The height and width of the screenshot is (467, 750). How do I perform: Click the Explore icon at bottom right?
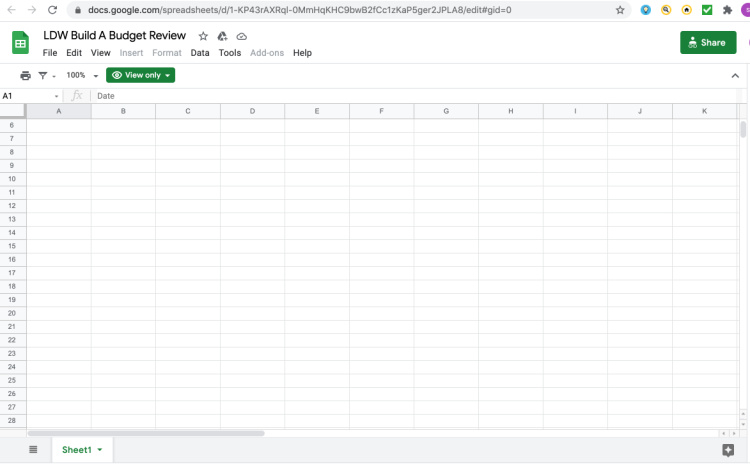[728, 450]
